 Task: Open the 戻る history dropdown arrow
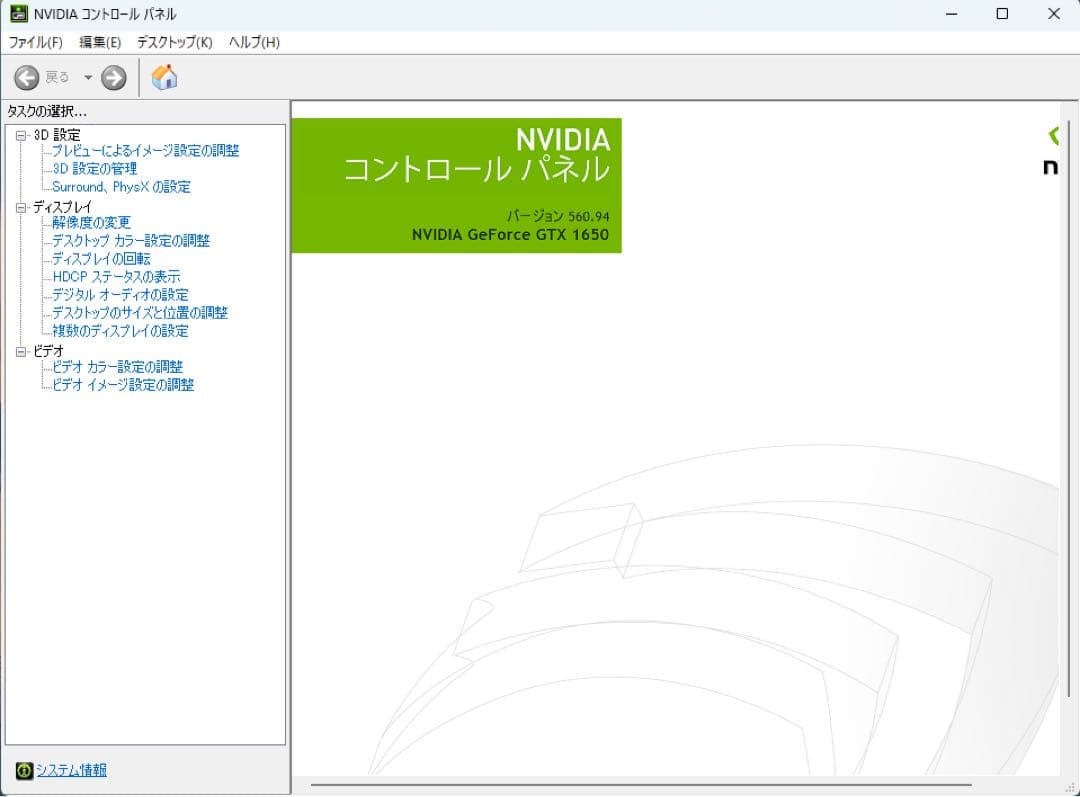coord(87,77)
